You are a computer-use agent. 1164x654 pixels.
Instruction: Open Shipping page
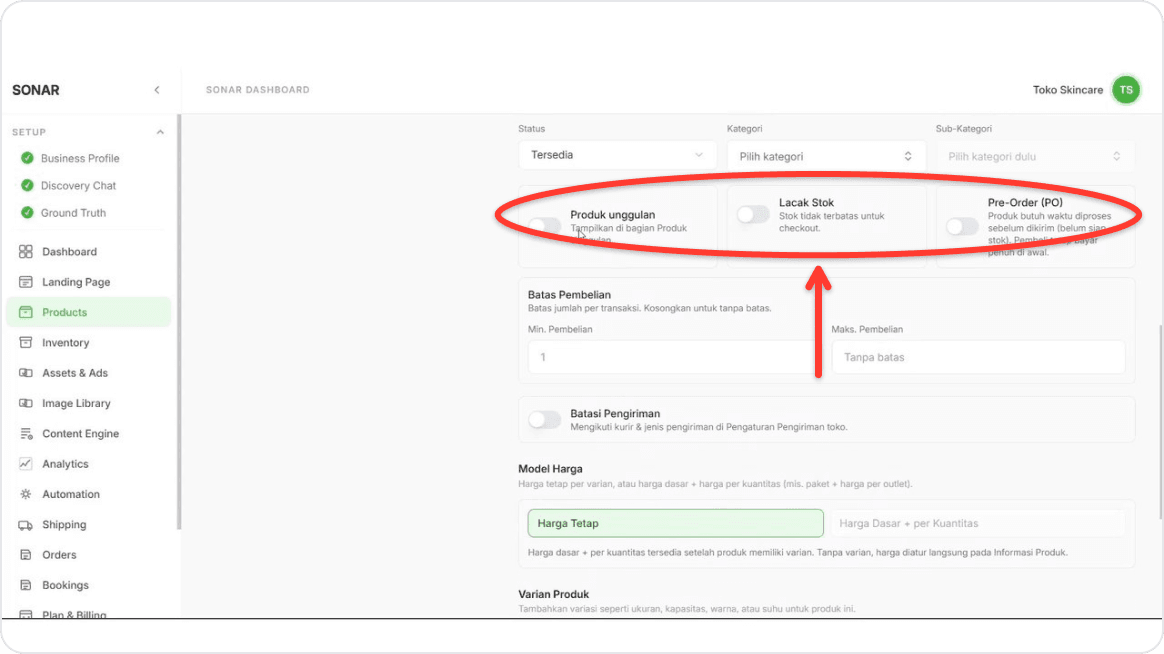[x=64, y=525]
